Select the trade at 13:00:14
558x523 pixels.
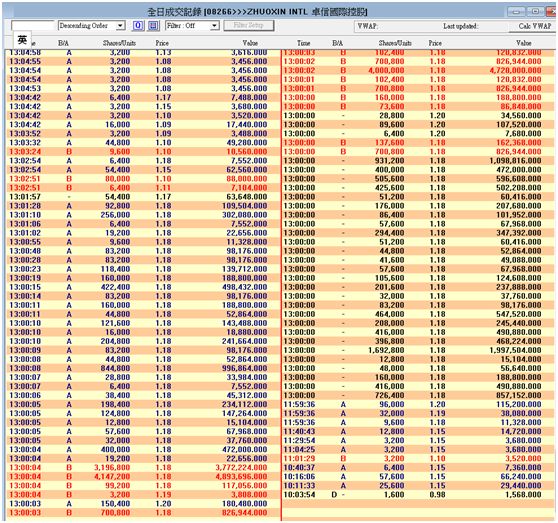coord(144,296)
